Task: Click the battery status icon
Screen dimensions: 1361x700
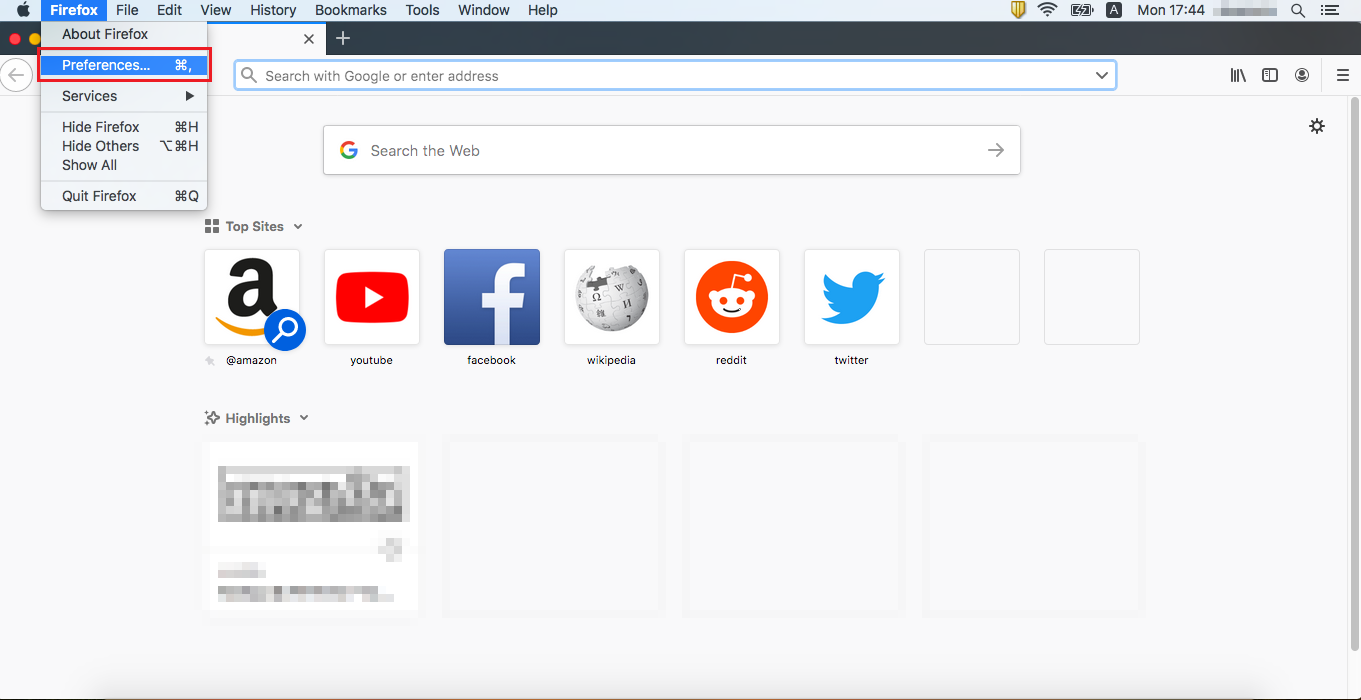Action: pyautogui.click(x=1081, y=10)
